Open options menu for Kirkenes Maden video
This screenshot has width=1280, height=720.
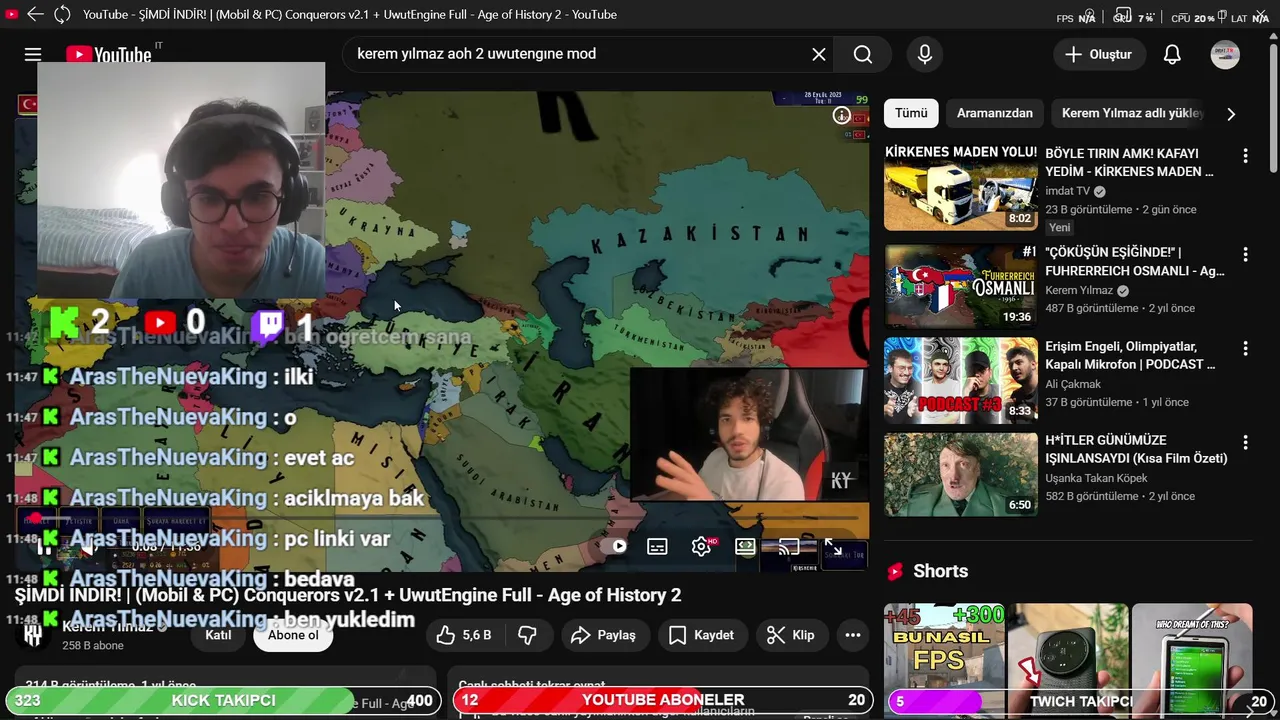coord(1245,156)
